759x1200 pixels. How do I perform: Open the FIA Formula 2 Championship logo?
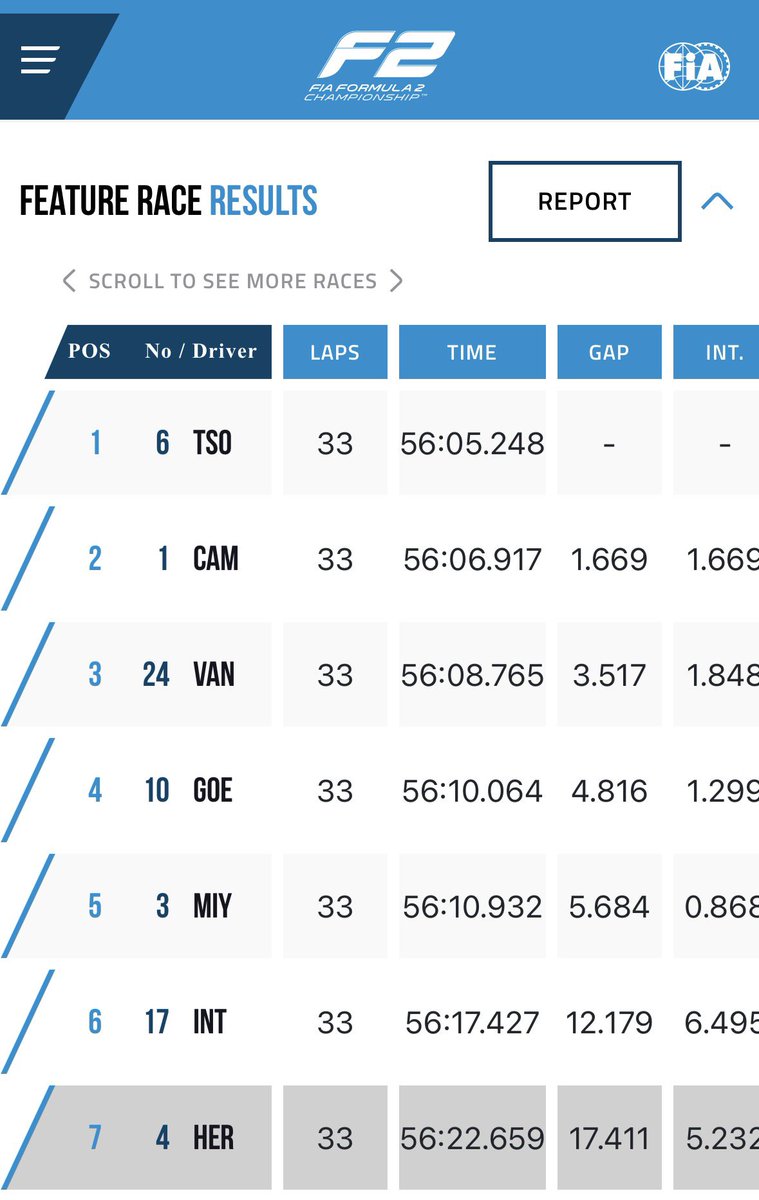pos(380,66)
